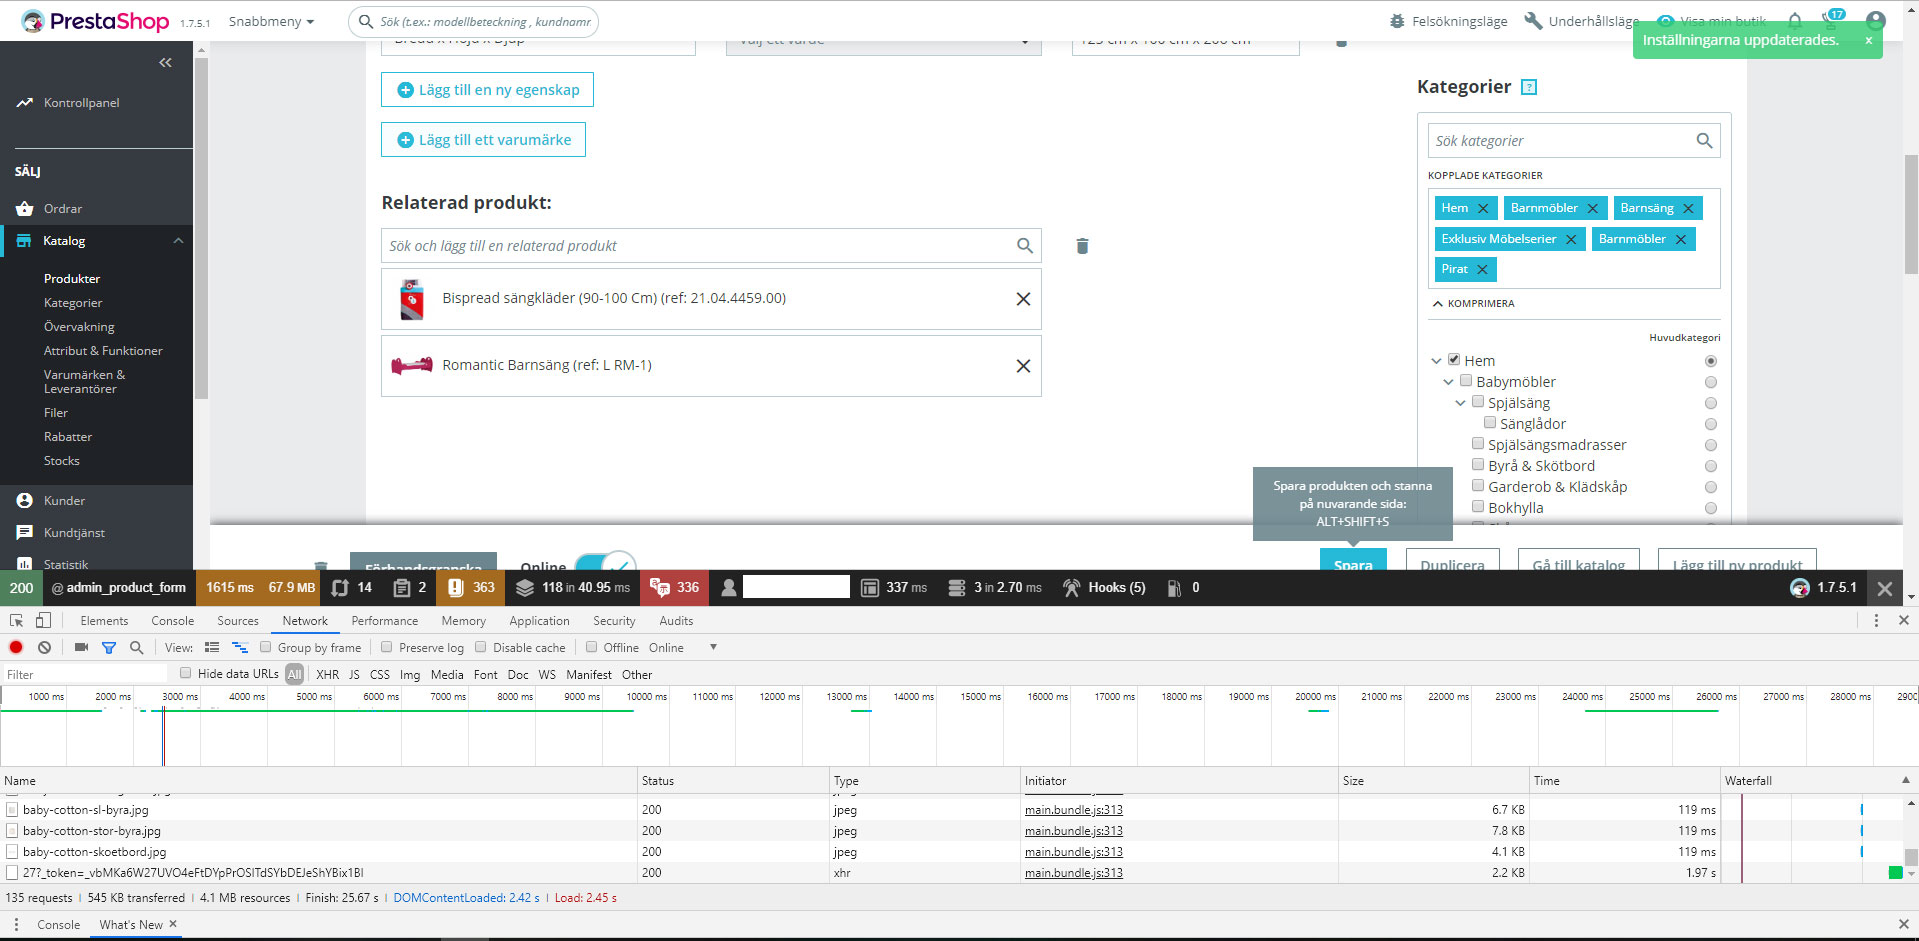1919x941 pixels.
Task: Uncheck the Hem category checkbox
Action: [x=1454, y=360]
